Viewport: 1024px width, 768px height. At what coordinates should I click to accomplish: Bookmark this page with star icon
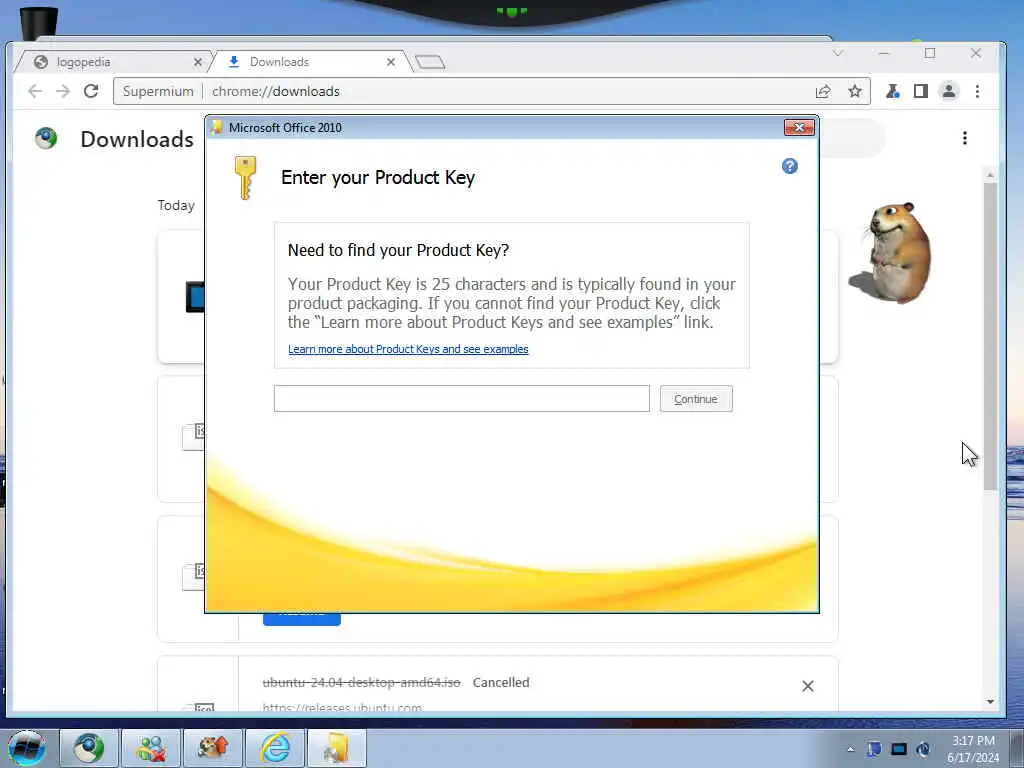coord(855,91)
